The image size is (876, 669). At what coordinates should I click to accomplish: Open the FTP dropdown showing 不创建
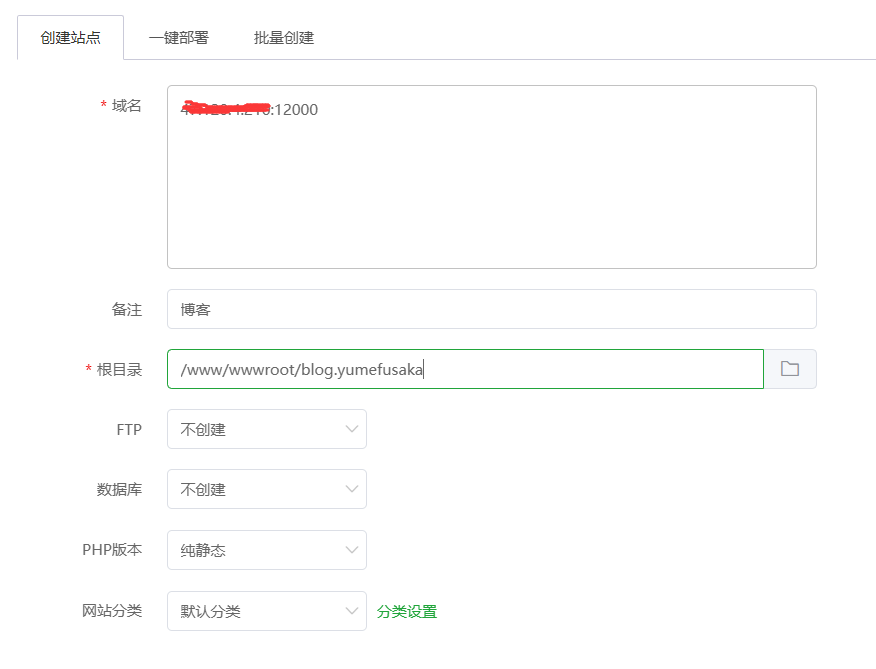(x=265, y=429)
